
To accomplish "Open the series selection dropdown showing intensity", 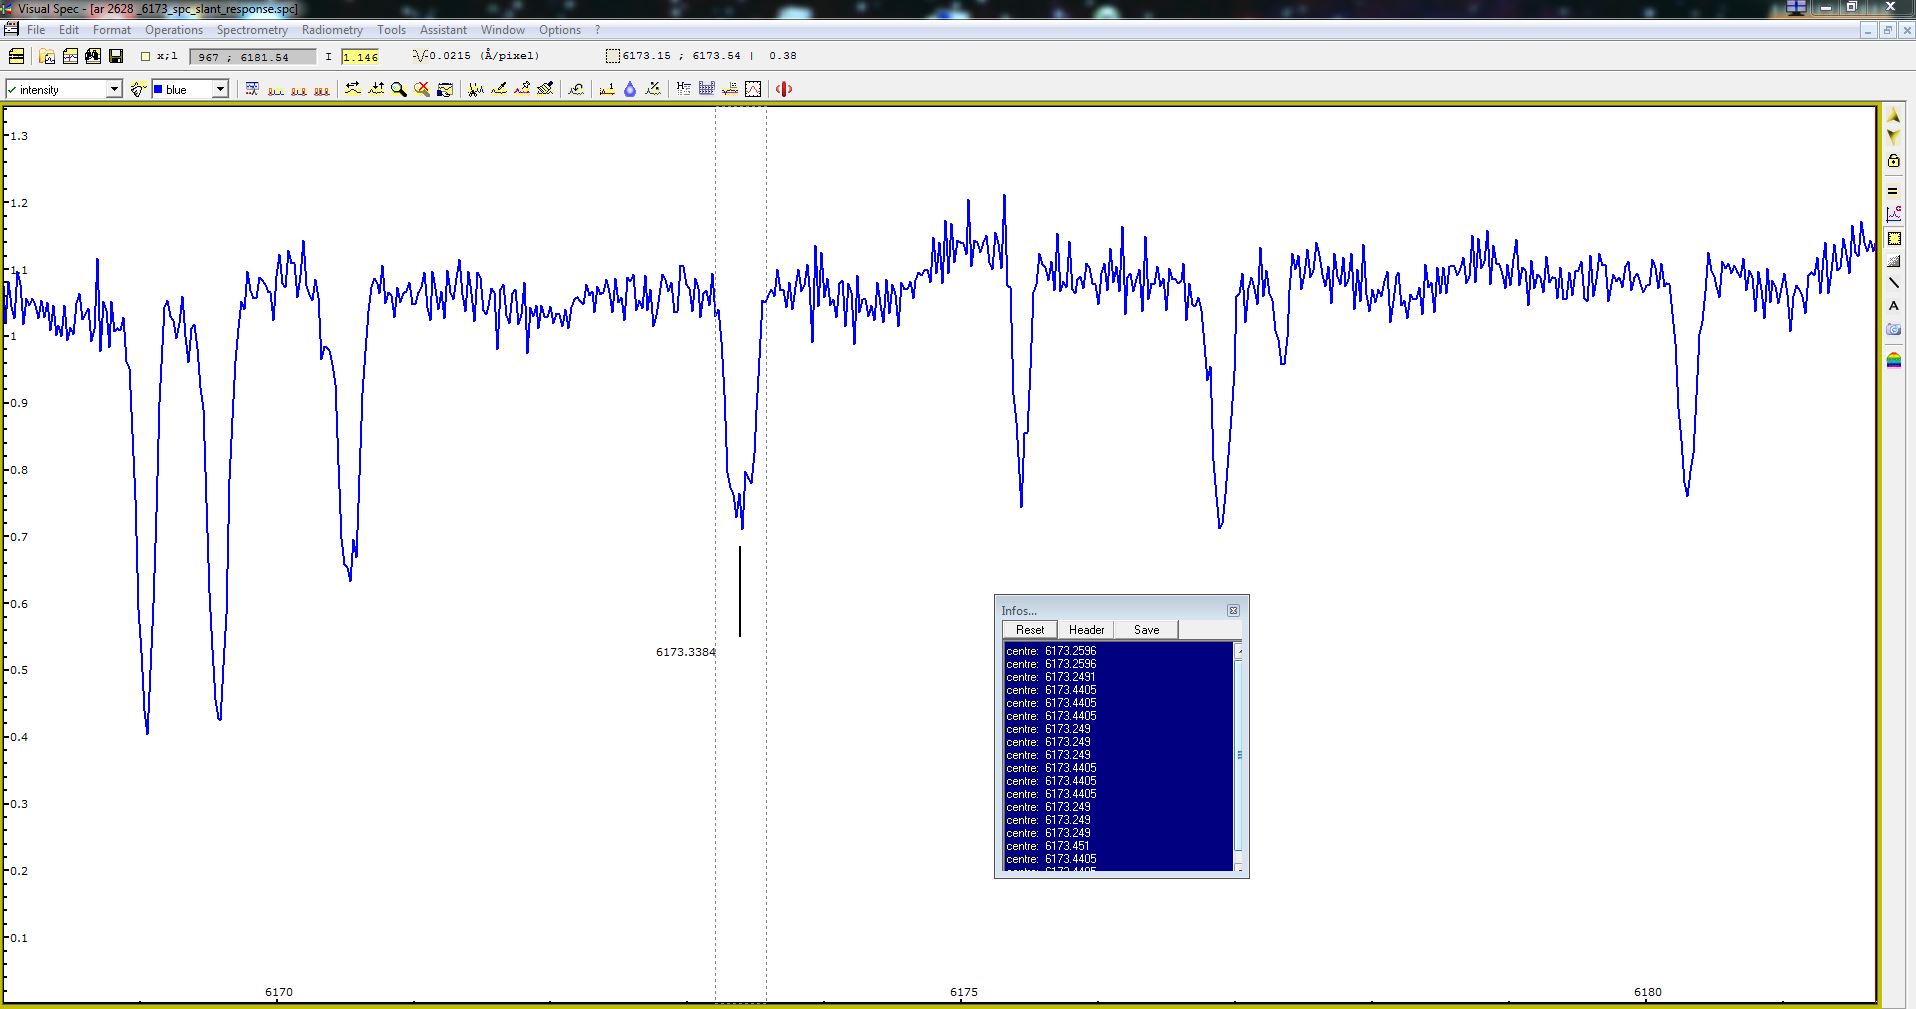I will click(113, 89).
